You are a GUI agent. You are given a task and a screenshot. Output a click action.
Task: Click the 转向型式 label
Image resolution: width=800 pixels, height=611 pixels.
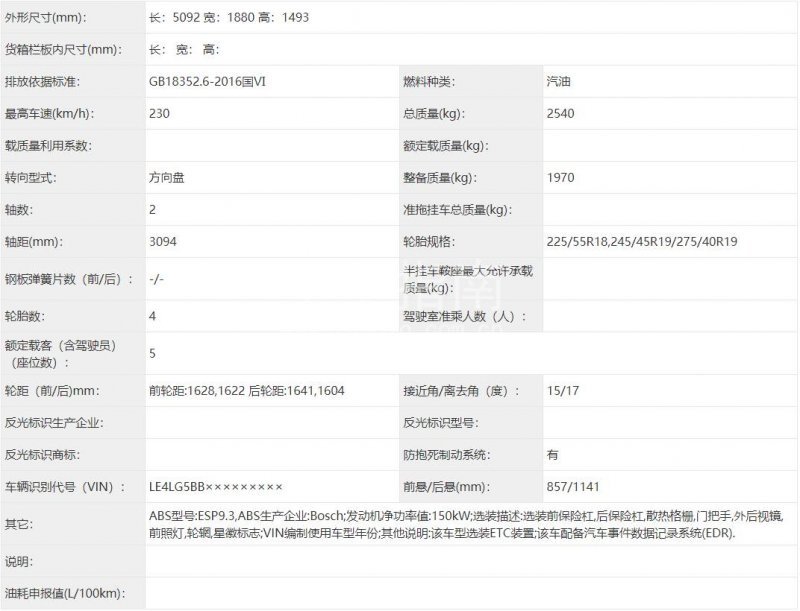point(32,178)
